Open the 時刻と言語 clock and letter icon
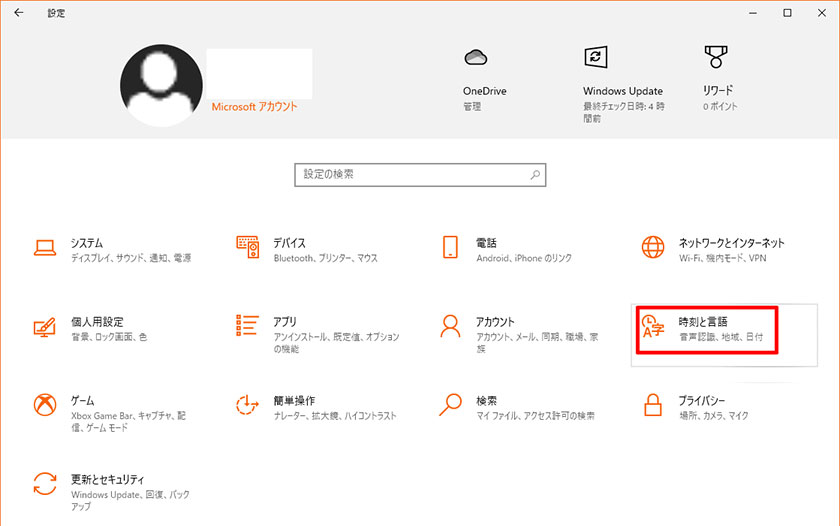 pos(653,327)
